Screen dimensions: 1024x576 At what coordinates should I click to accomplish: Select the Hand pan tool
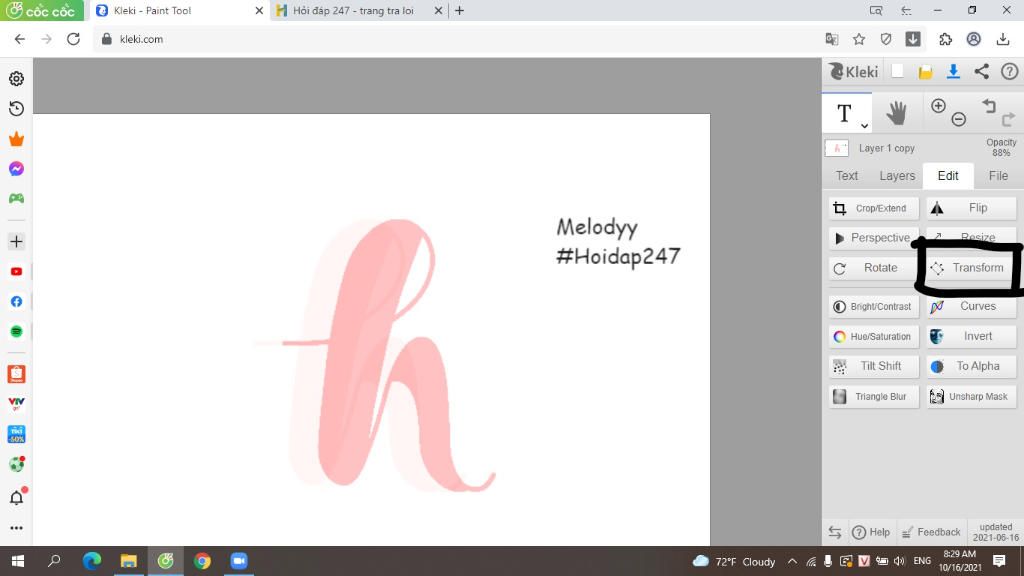(x=896, y=113)
